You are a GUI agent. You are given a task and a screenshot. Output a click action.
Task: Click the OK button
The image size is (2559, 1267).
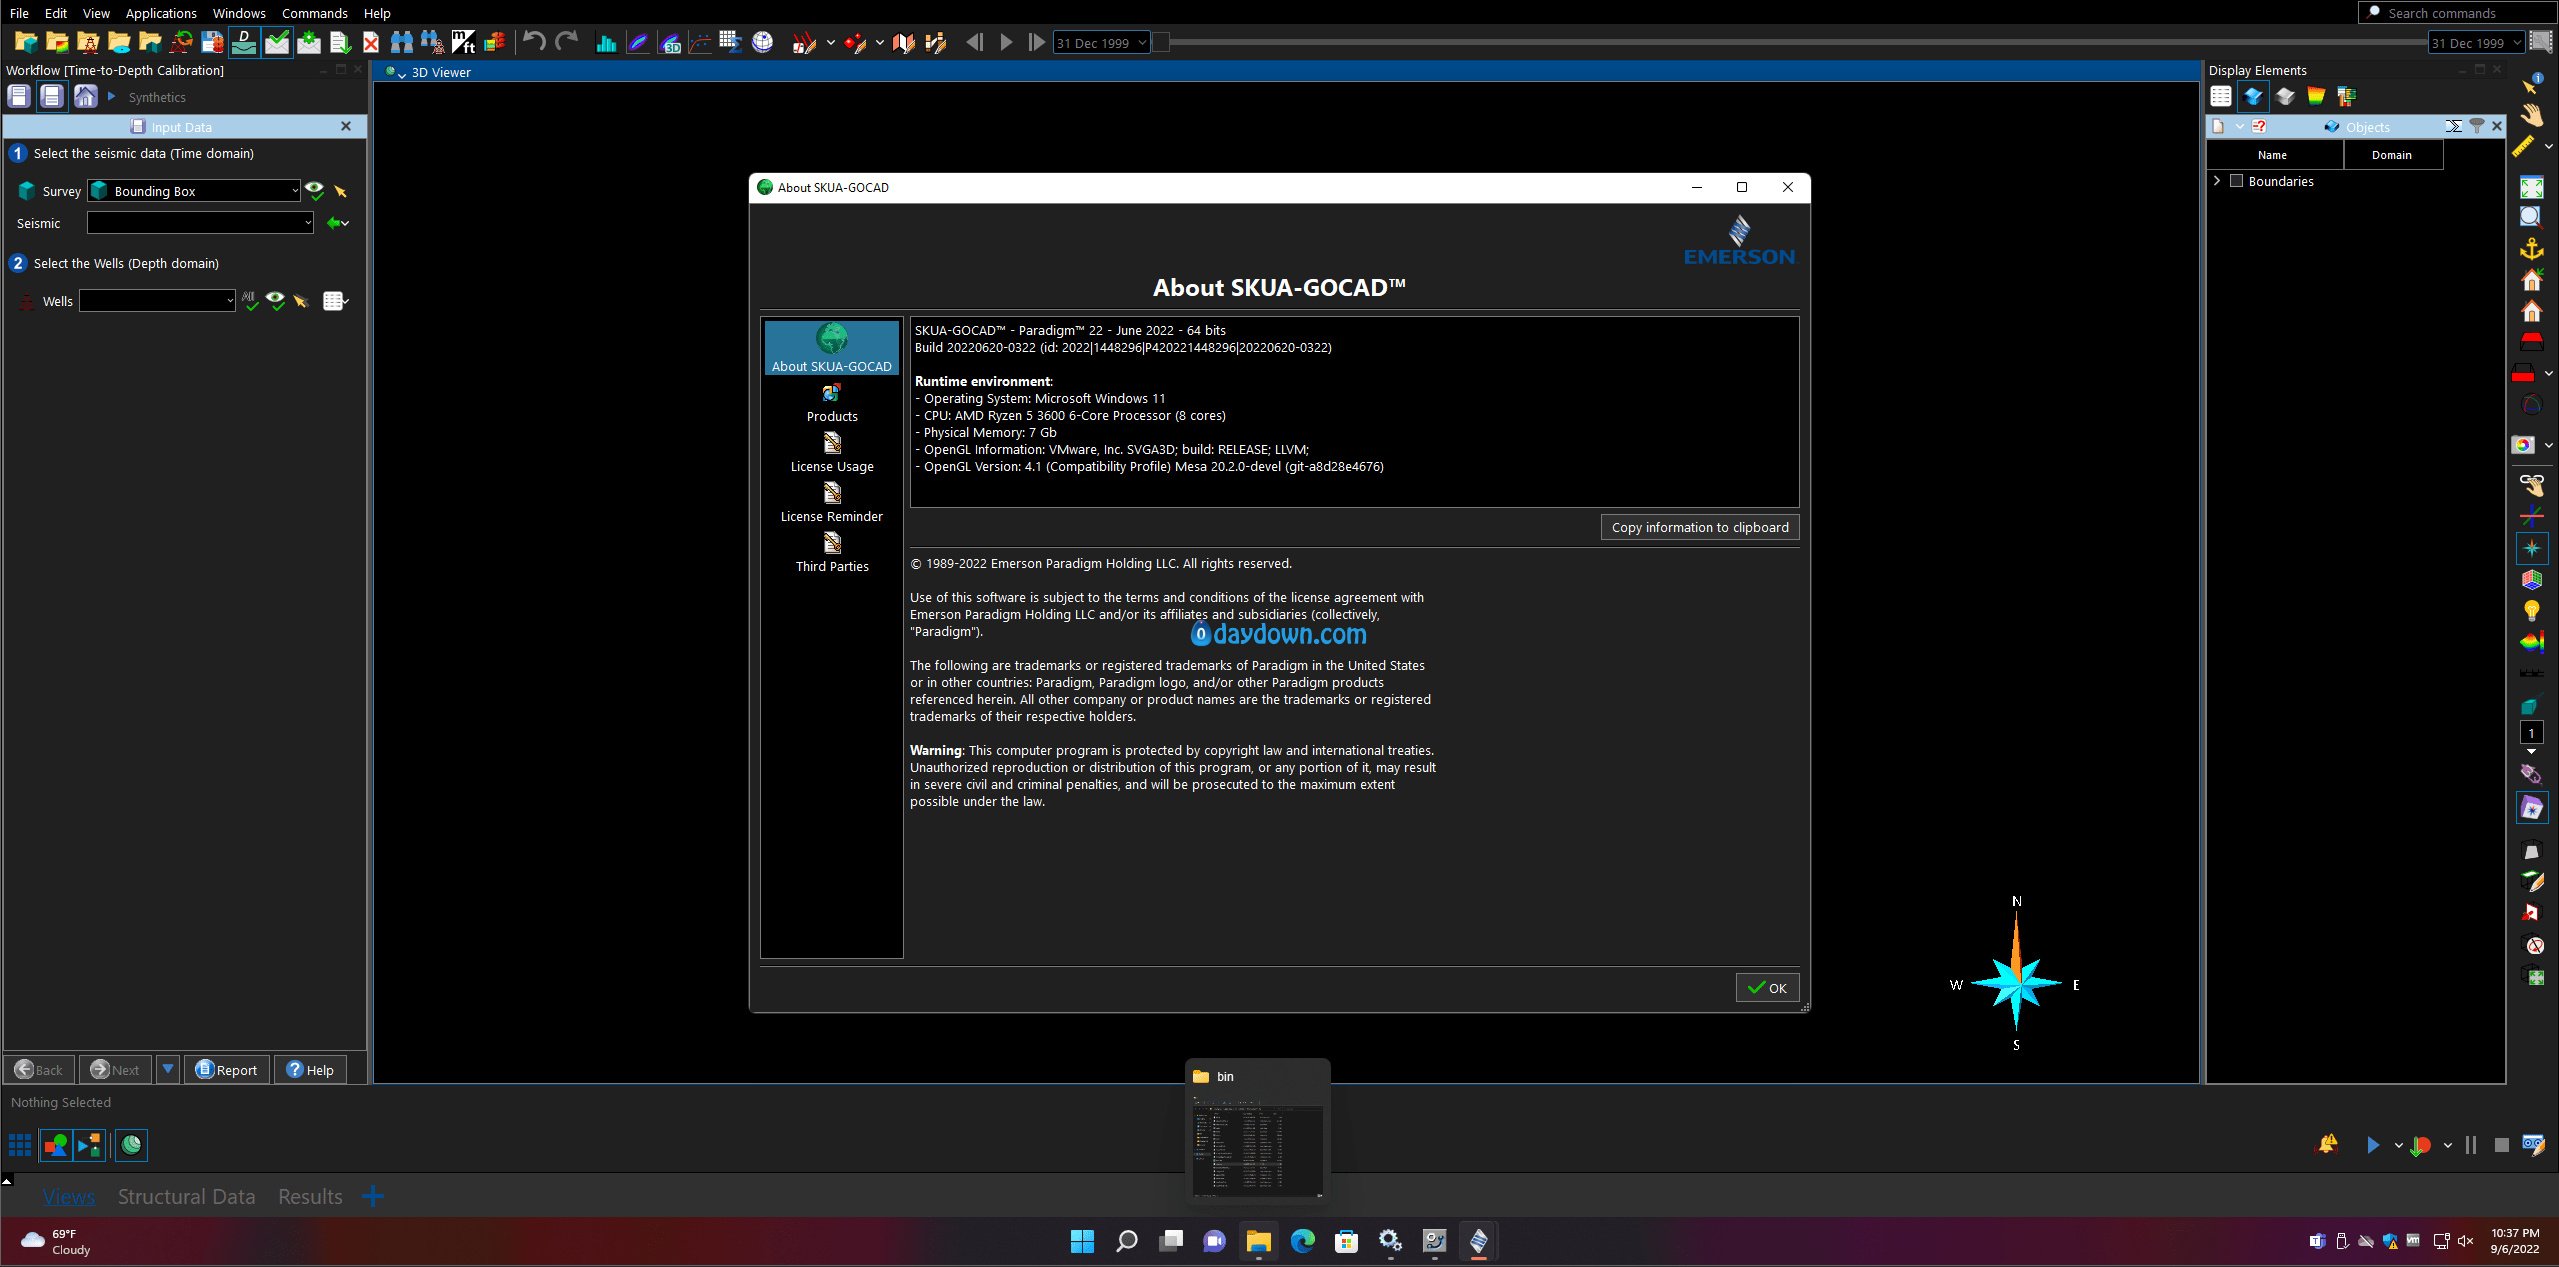(x=1767, y=988)
